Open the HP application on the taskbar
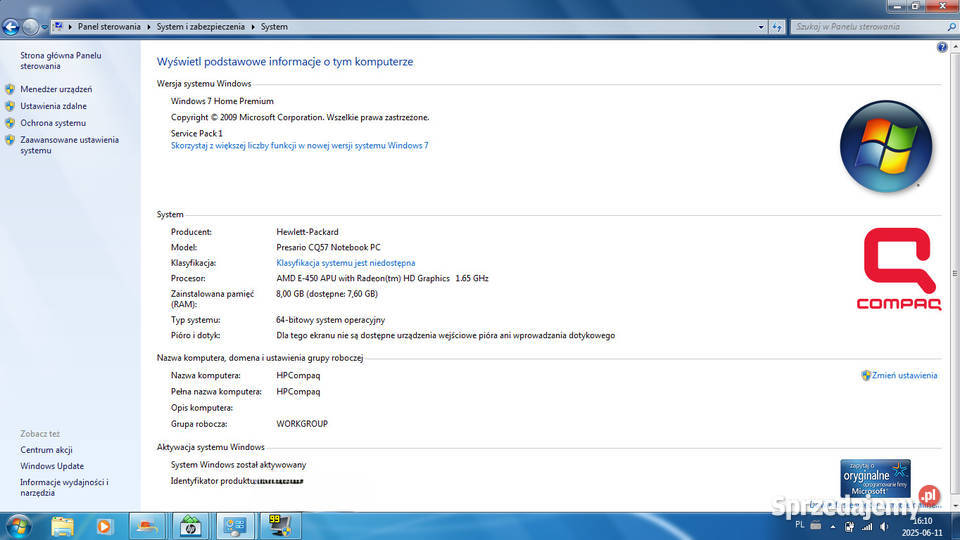 point(190,527)
